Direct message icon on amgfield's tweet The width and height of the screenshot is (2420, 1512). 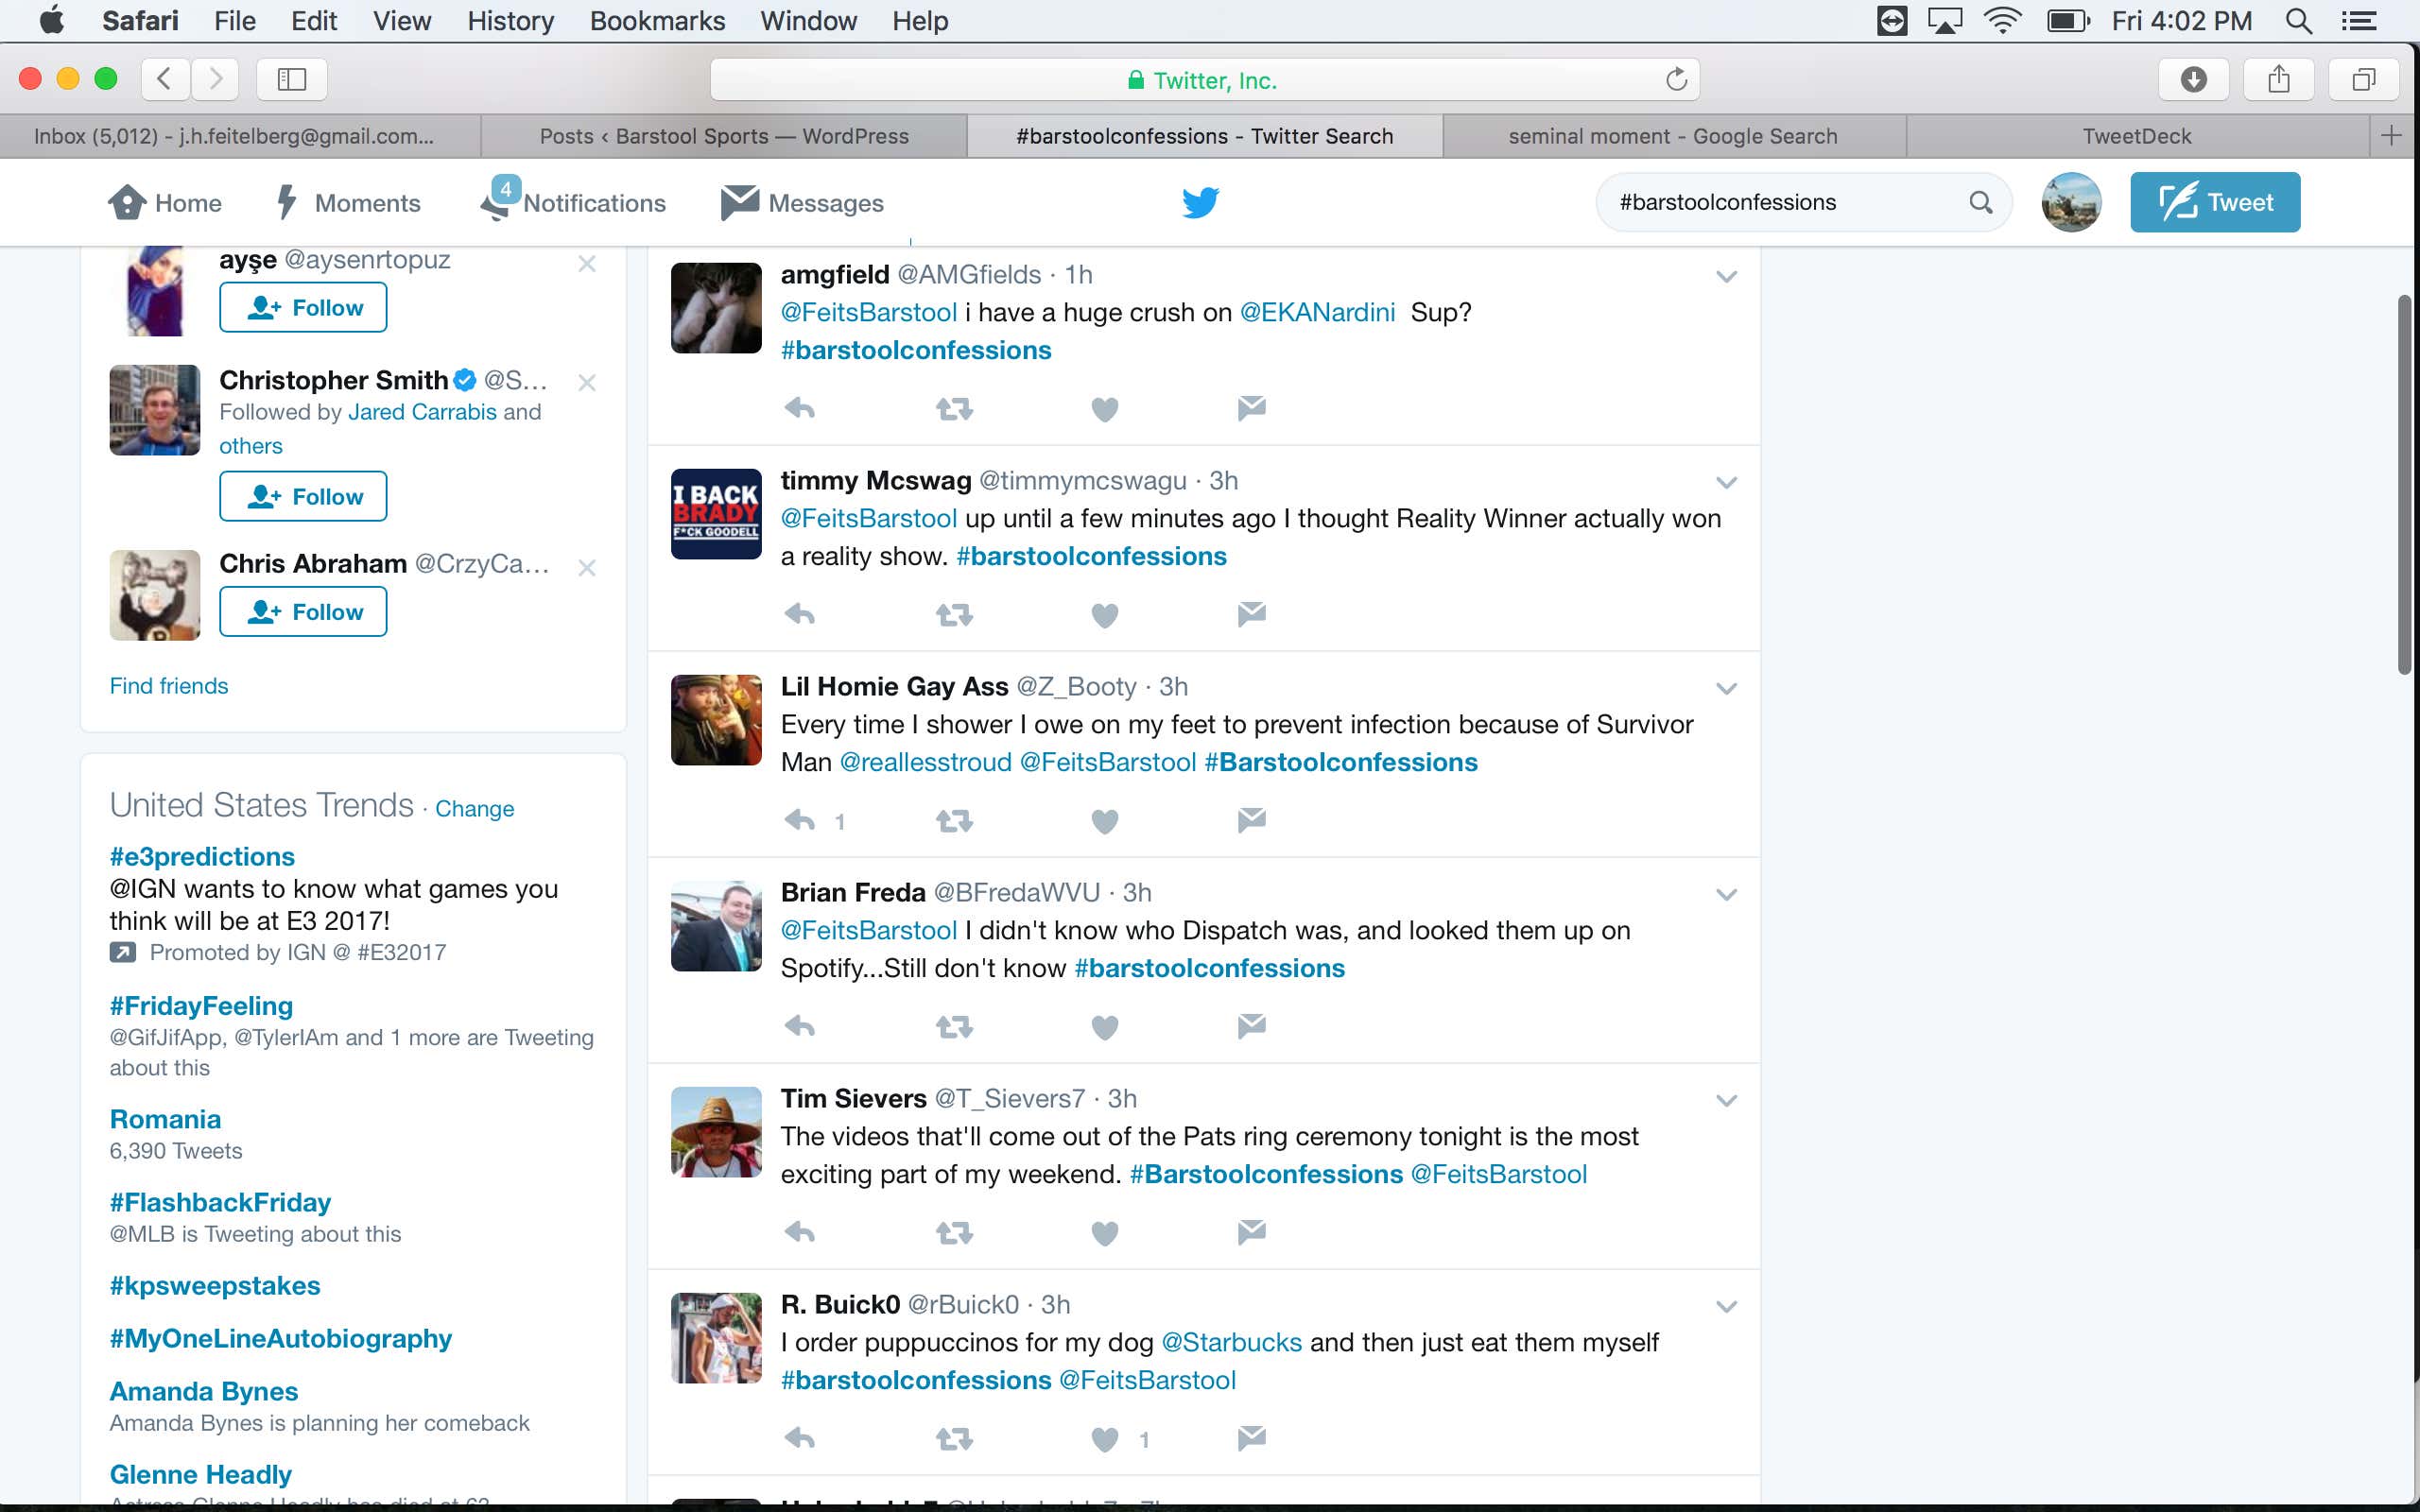pos(1251,407)
